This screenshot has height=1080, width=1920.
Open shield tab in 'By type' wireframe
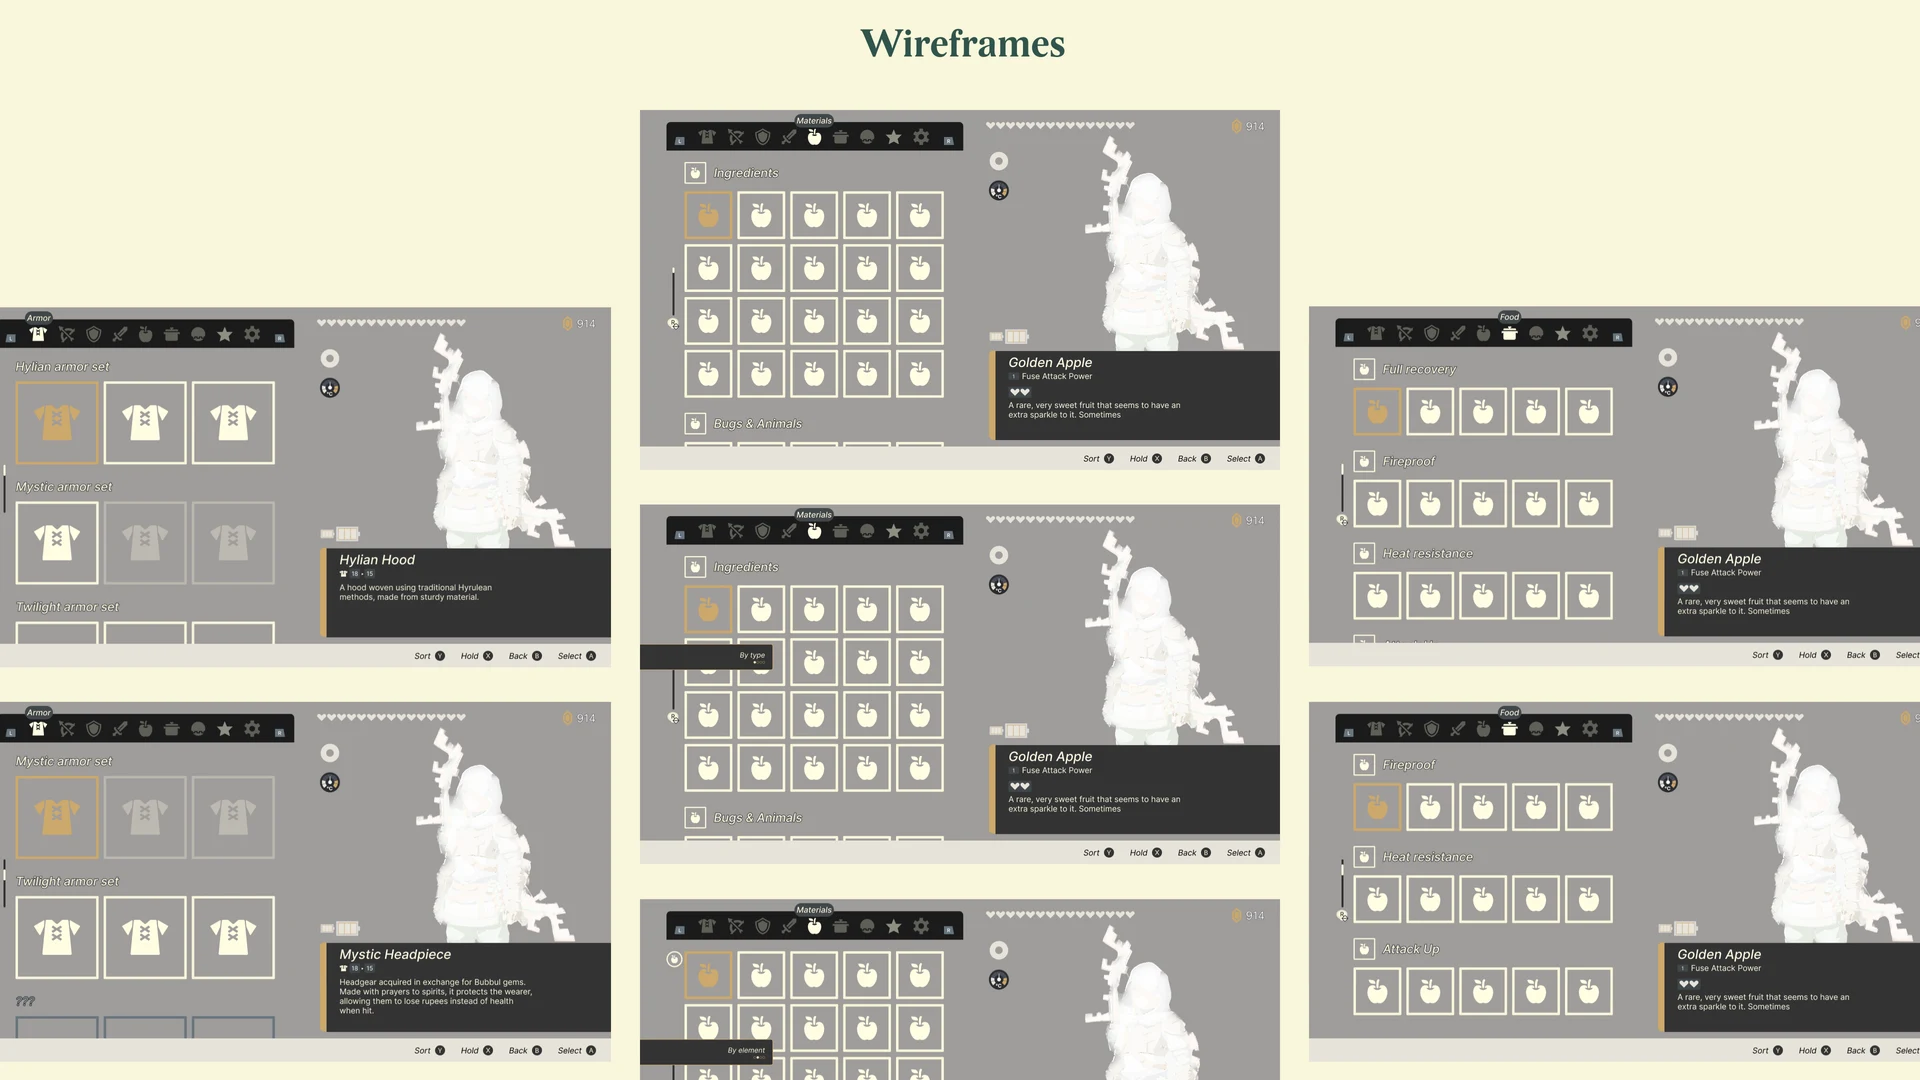tap(762, 532)
